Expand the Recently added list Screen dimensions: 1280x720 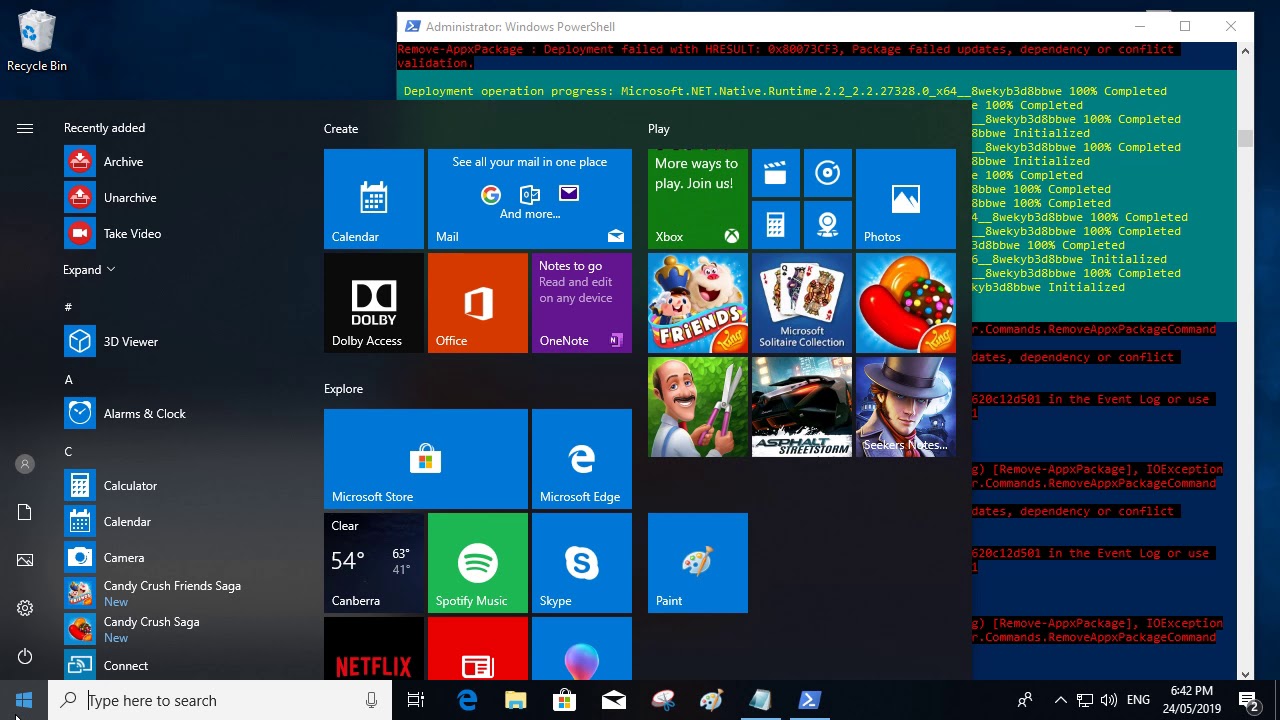click(90, 270)
